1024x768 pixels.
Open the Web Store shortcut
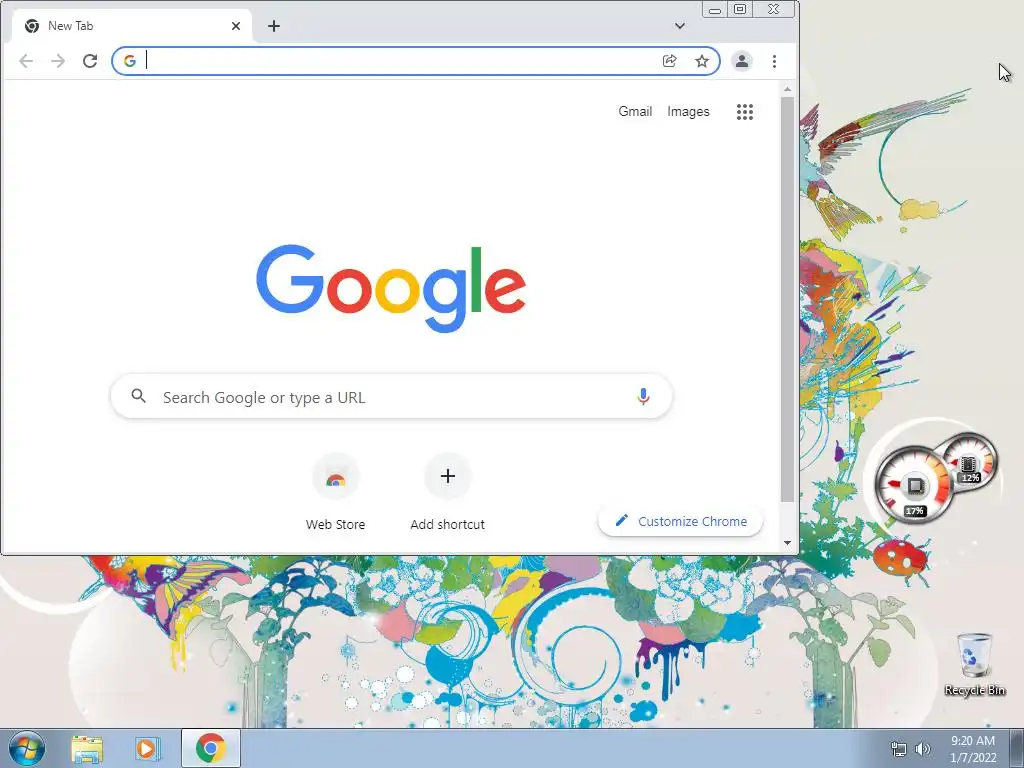pos(336,491)
